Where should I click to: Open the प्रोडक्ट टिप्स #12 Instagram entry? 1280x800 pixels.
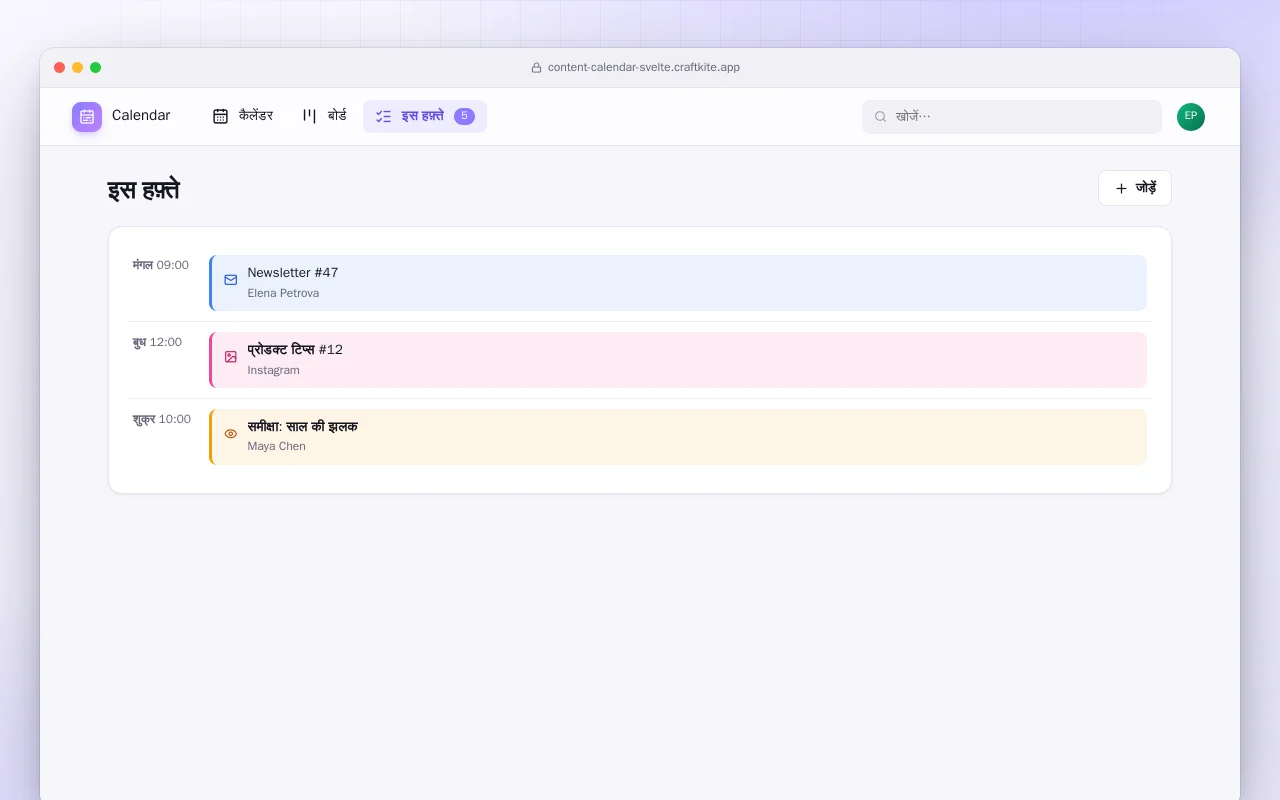click(678, 360)
